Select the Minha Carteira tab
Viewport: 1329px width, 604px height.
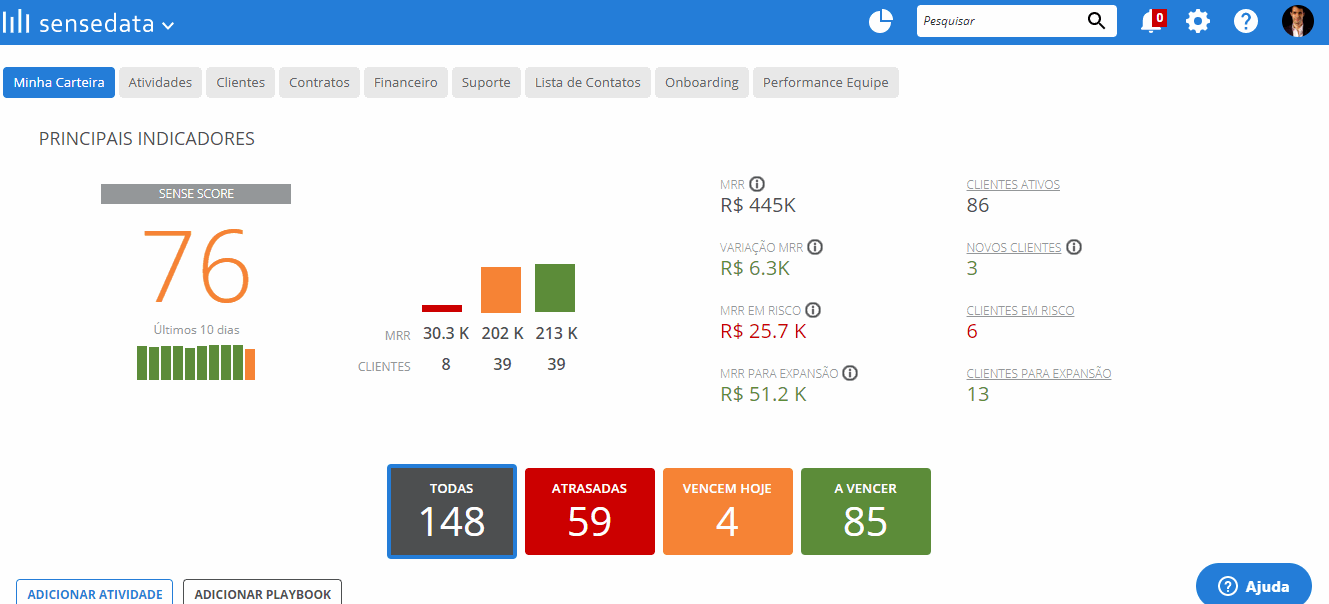(59, 83)
